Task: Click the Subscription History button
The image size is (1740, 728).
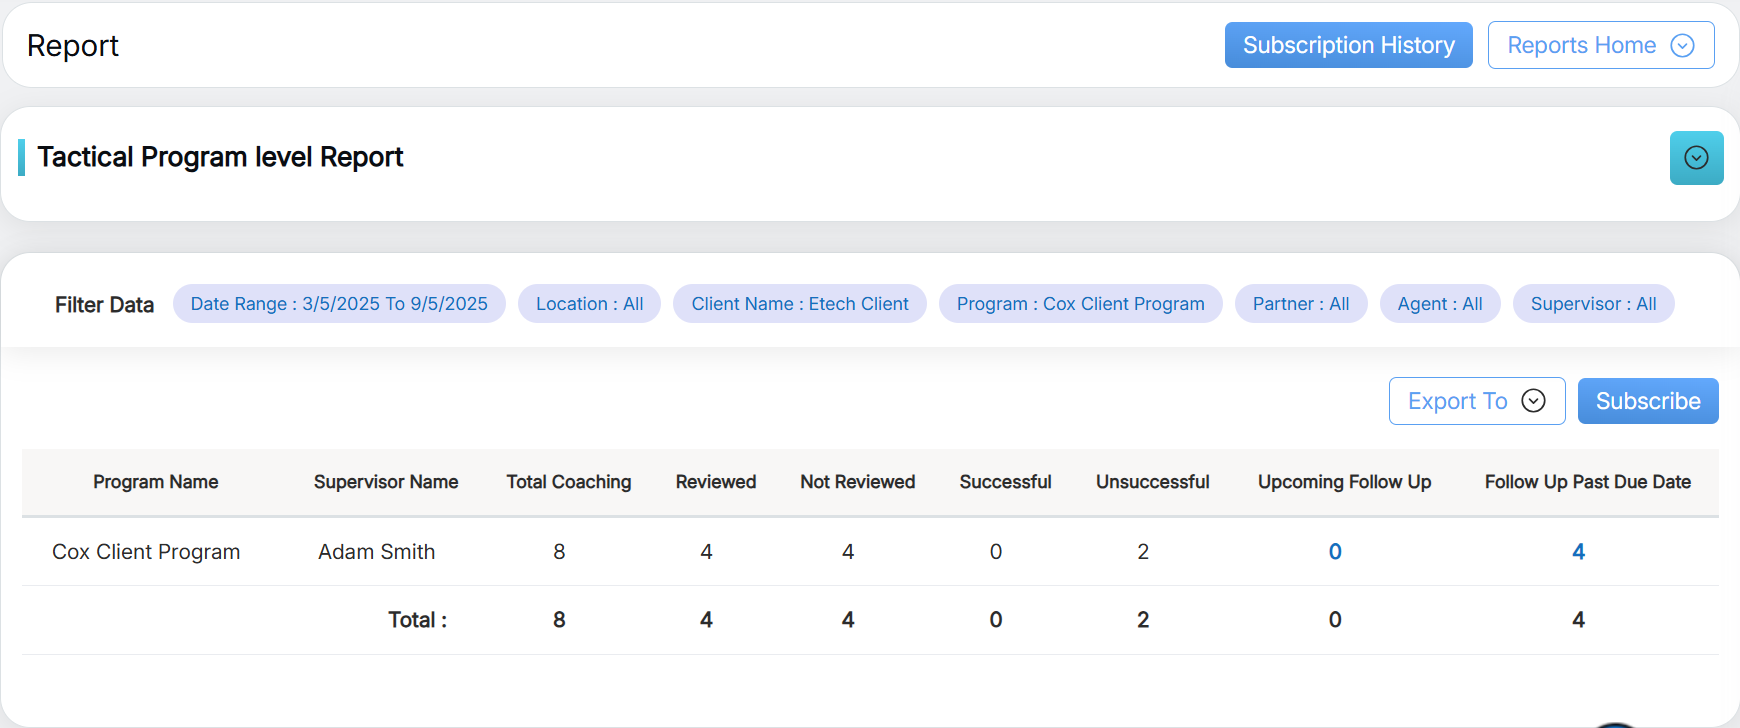Action: tap(1348, 45)
